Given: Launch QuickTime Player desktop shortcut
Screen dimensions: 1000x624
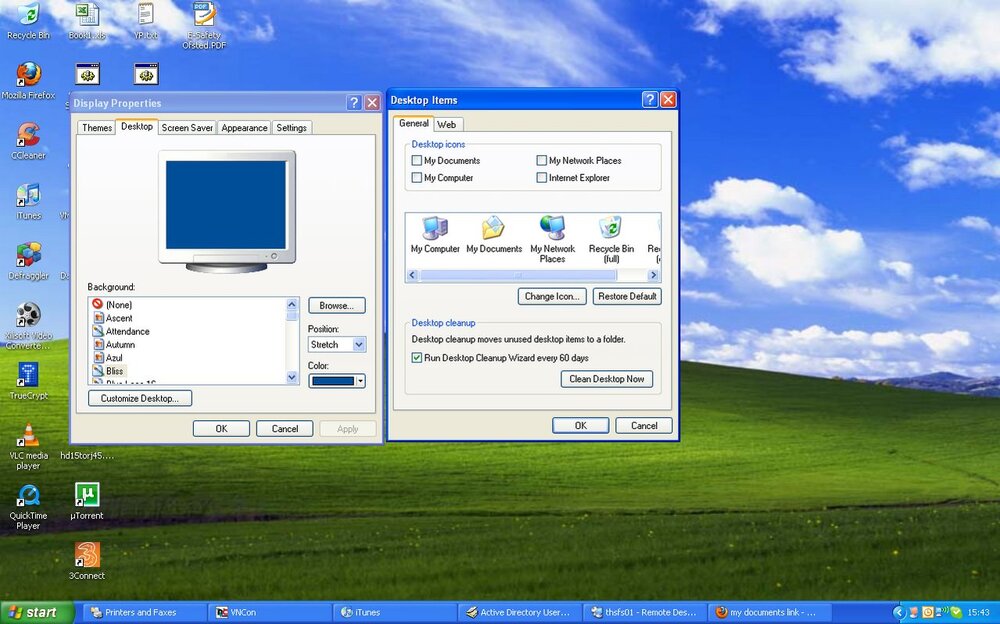Looking at the screenshot, I should pos(28,507).
